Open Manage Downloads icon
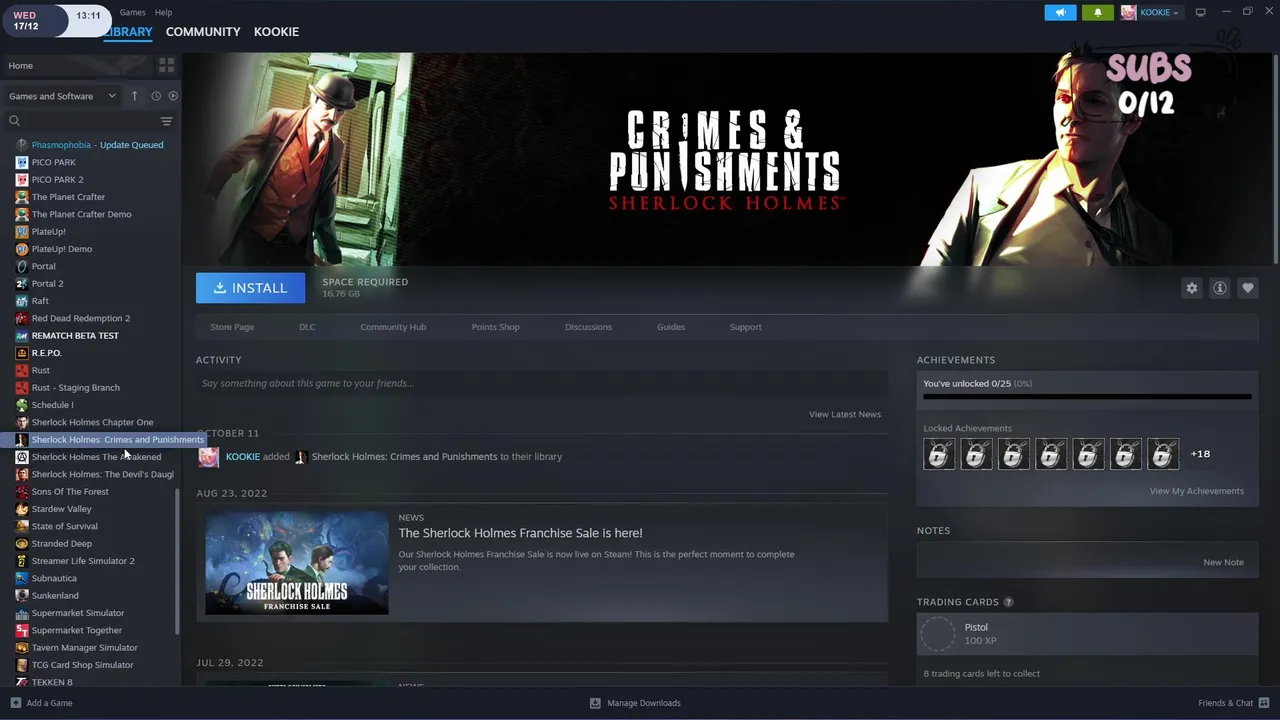The width and height of the screenshot is (1280, 720). point(595,703)
